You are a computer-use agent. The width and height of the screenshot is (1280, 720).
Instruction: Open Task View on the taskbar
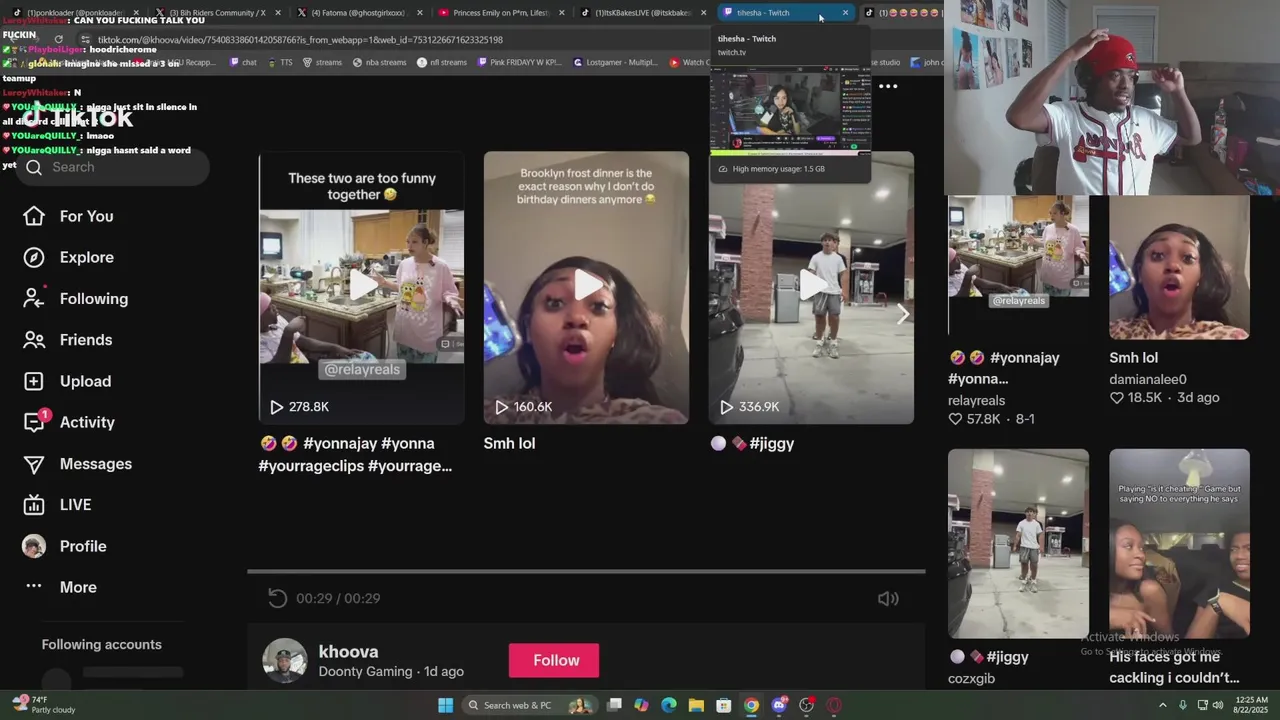click(x=615, y=705)
